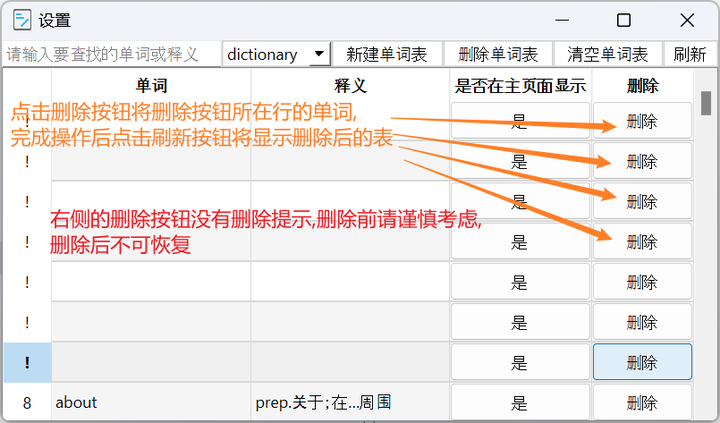Viewport: 720px width, 423px height.
Task: Click the 设置 app icon in title bar
Action: [19, 20]
